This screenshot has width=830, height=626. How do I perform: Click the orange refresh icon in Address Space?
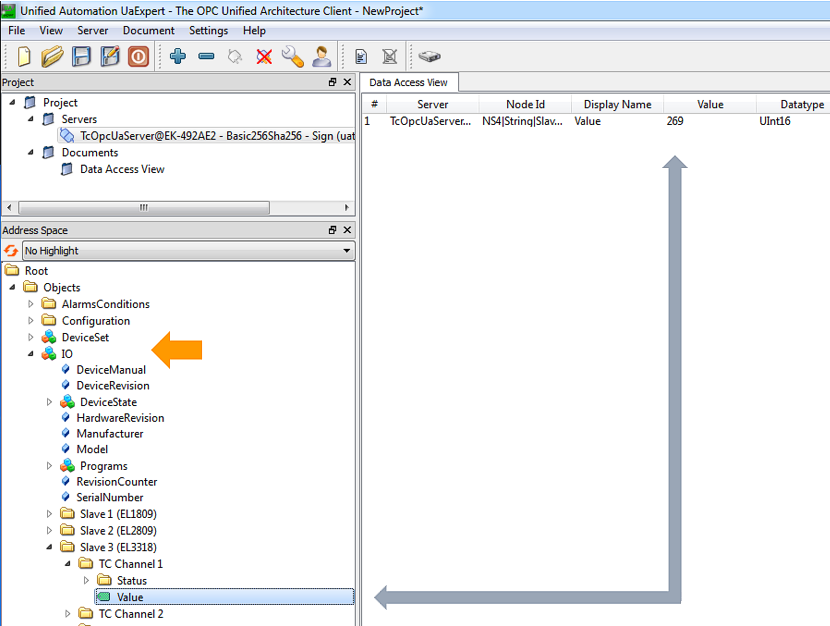point(11,250)
